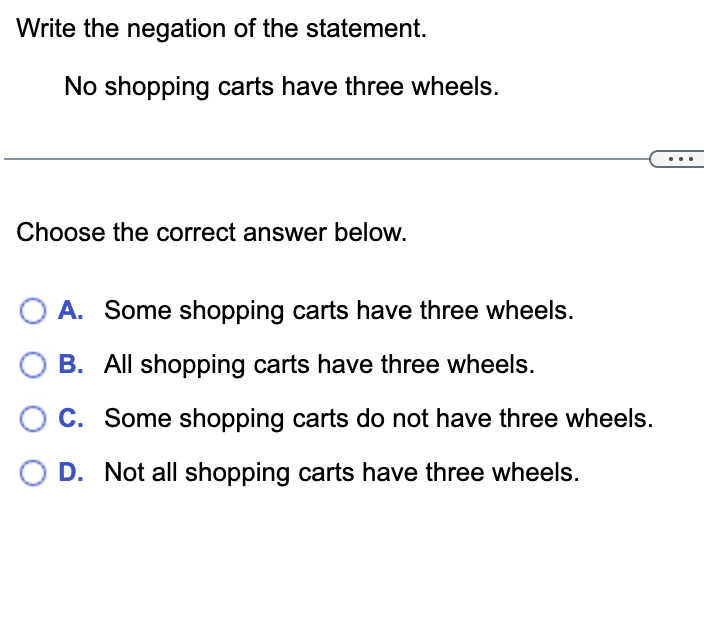The height and width of the screenshot is (638, 704).
Task: Choose 'All shopping carts have three wheels' text
Action: pos(319,365)
